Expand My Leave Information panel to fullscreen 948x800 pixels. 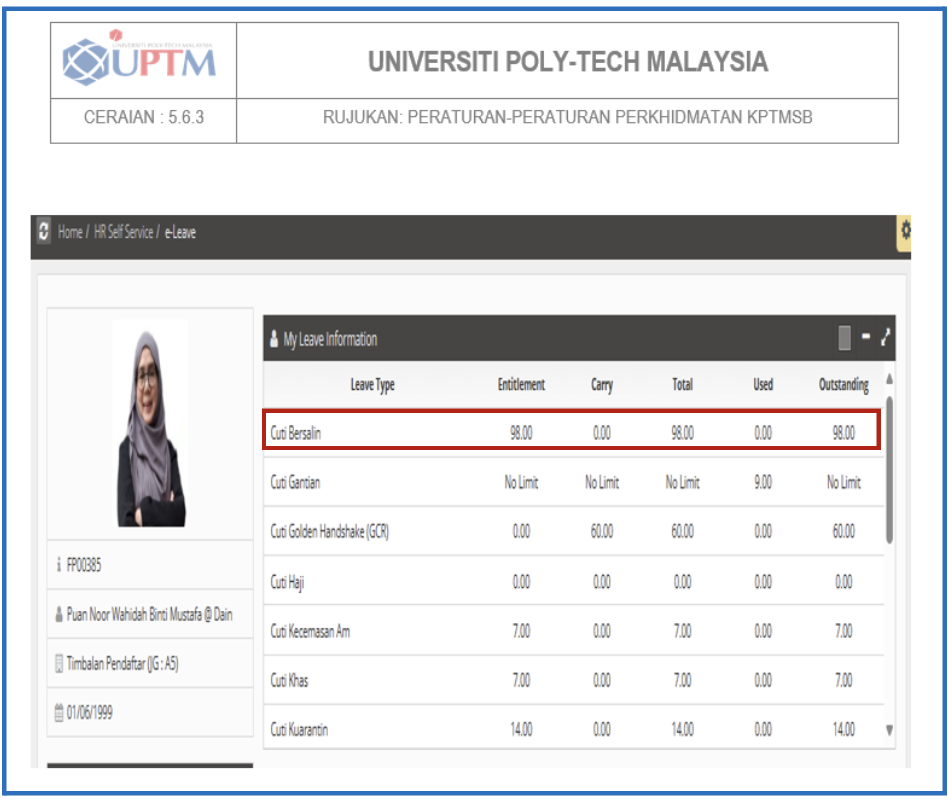pos(885,339)
